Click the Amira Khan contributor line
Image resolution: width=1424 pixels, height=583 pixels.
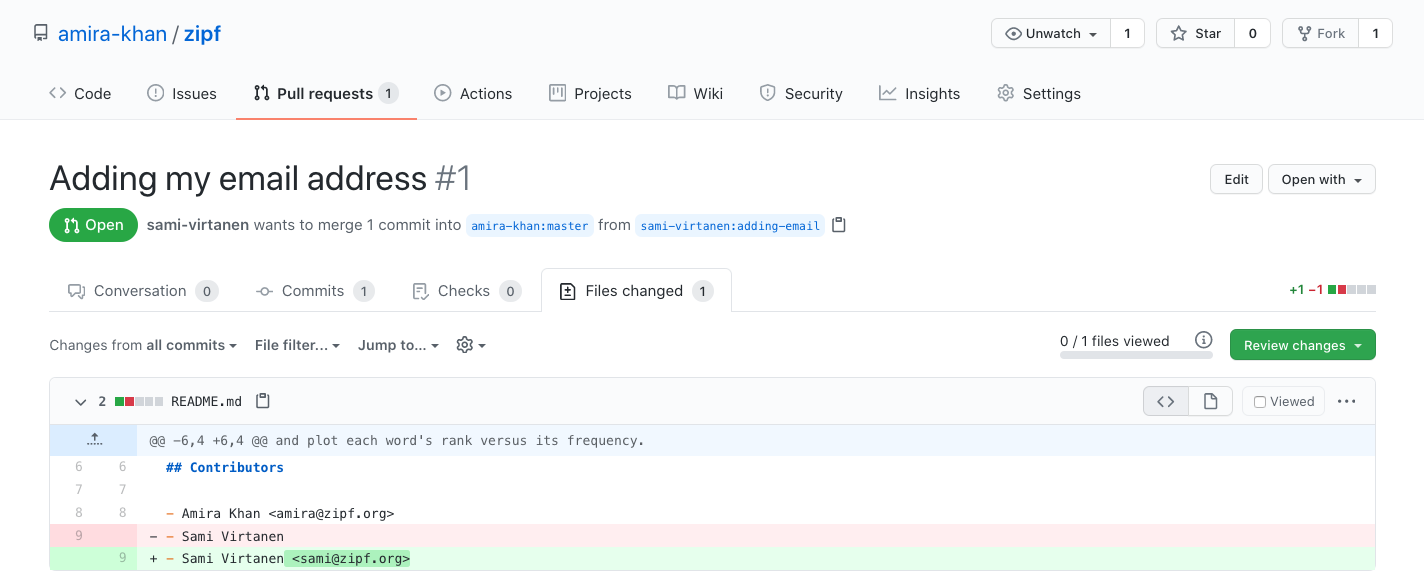click(x=280, y=513)
